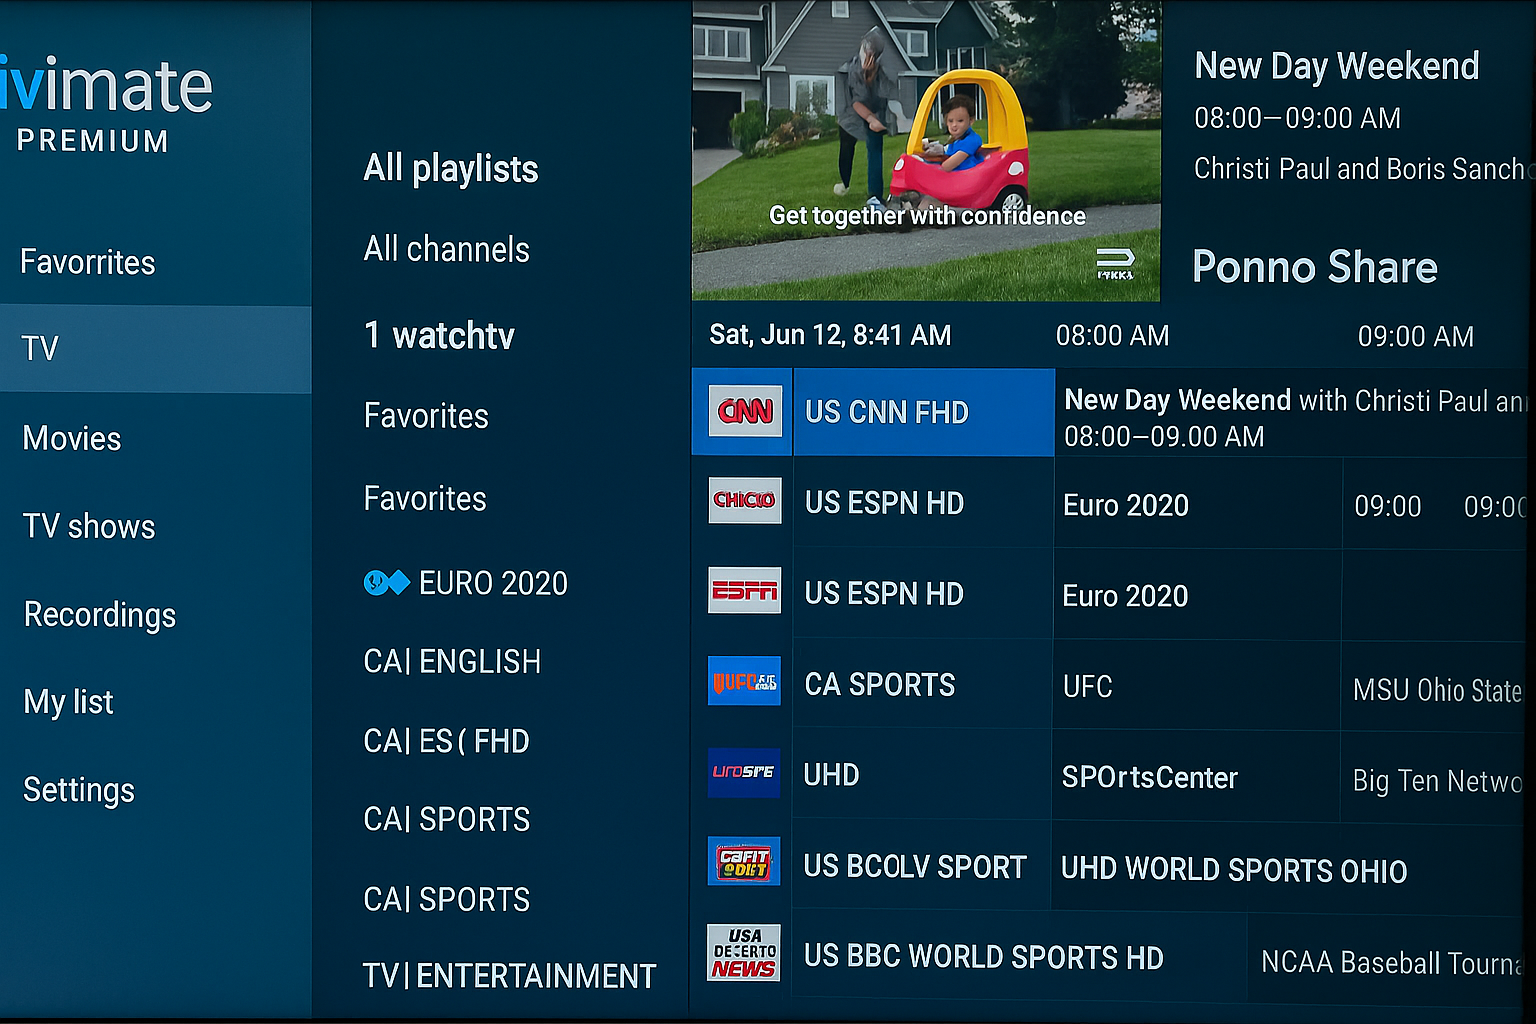Select the ESPN channel logo
Screen dimensions: 1536x1024
coord(745,590)
